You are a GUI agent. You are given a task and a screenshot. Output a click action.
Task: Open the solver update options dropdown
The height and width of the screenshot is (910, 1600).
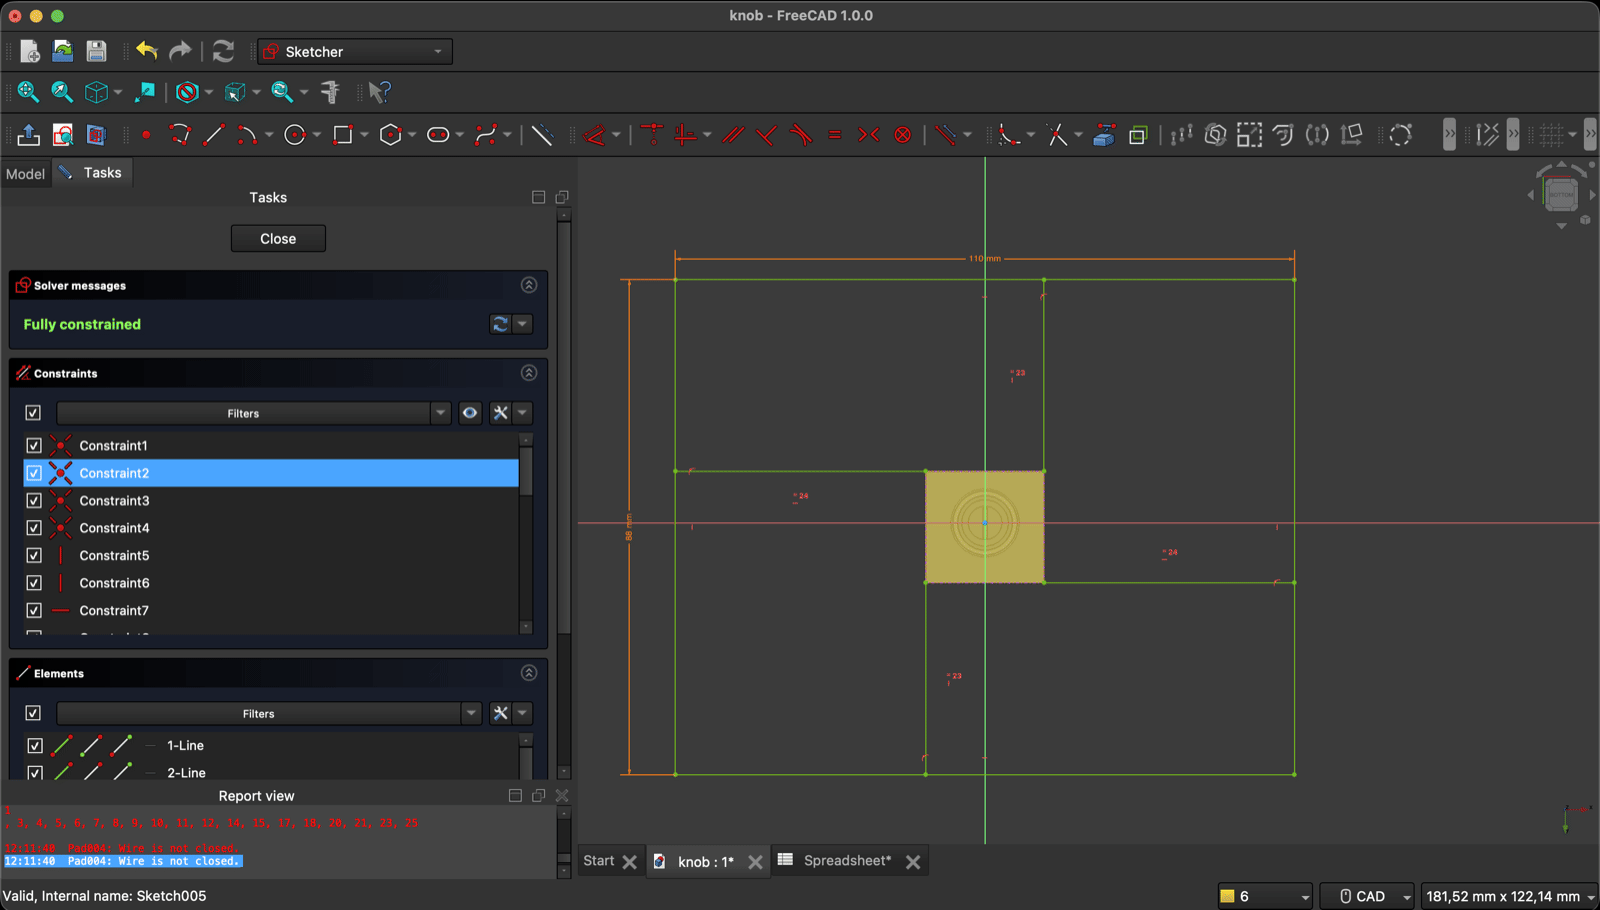(x=522, y=324)
